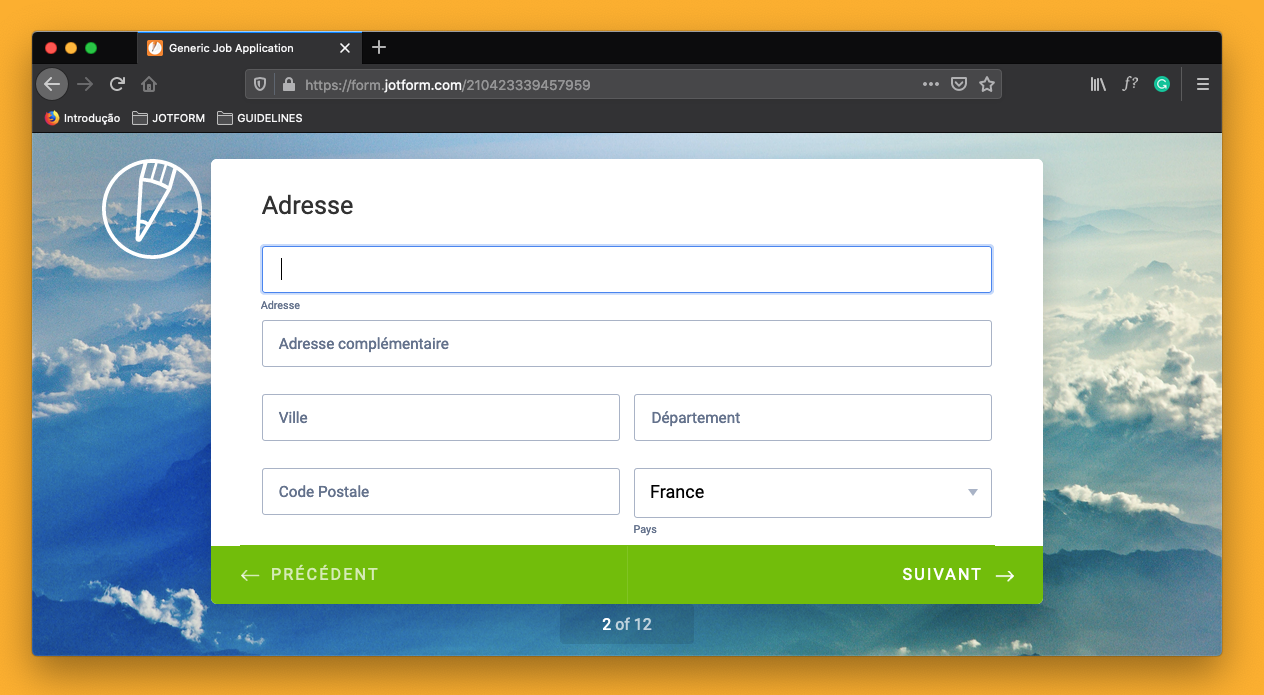Click the tracking protection shield icon
The image size is (1264, 695).
tap(260, 85)
